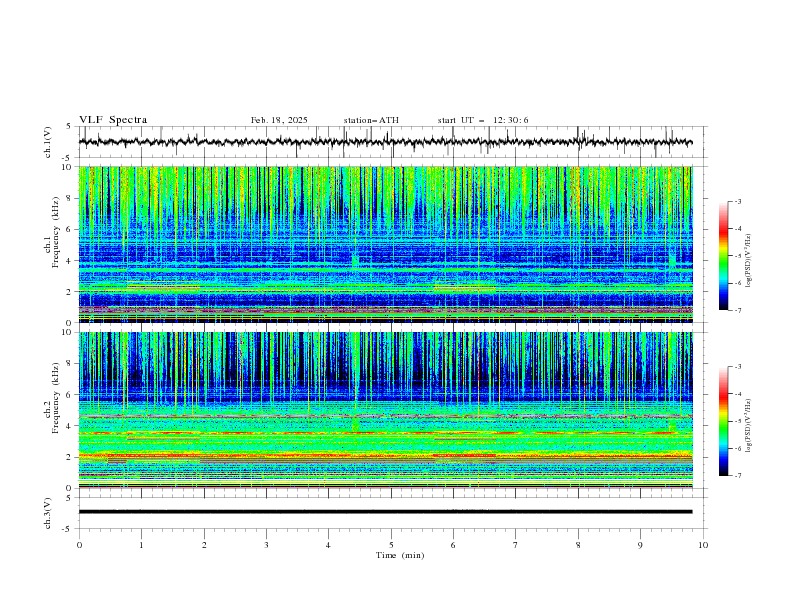
Task: Click the "ch.1(V)" waveform axis label
Action: pos(48,142)
